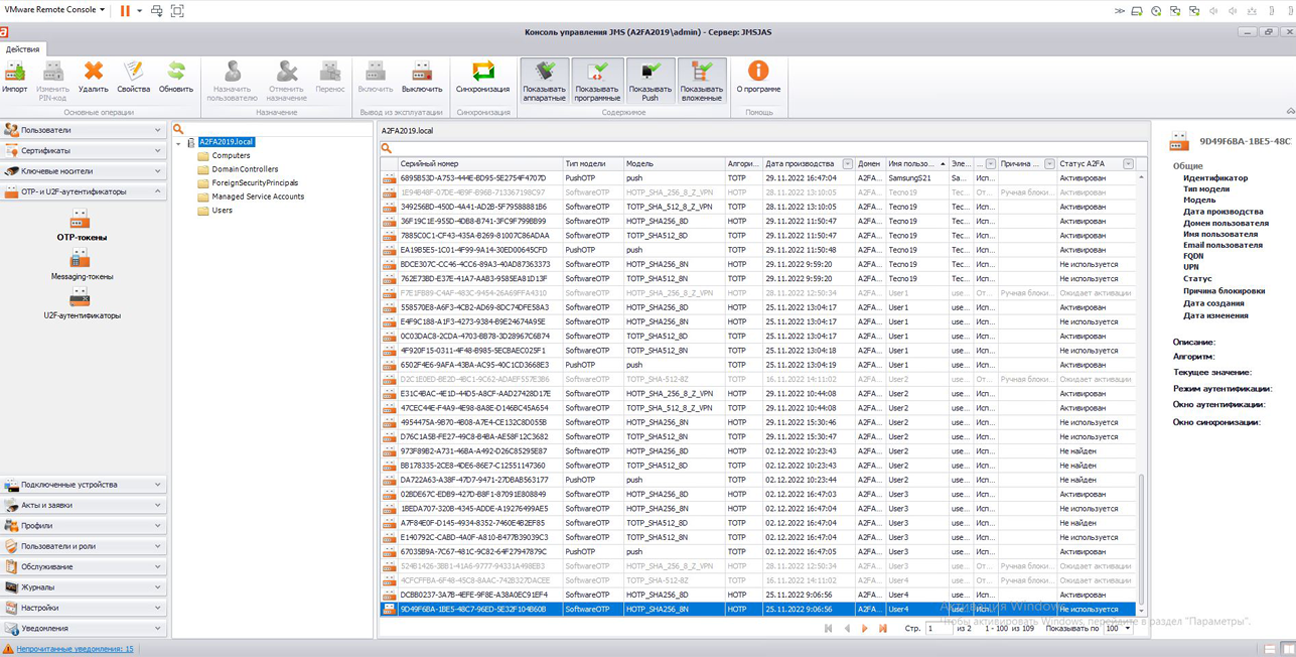The height and width of the screenshot is (657, 1296).
Task: Toggle Показывать аппаратные filter
Action: click(545, 81)
